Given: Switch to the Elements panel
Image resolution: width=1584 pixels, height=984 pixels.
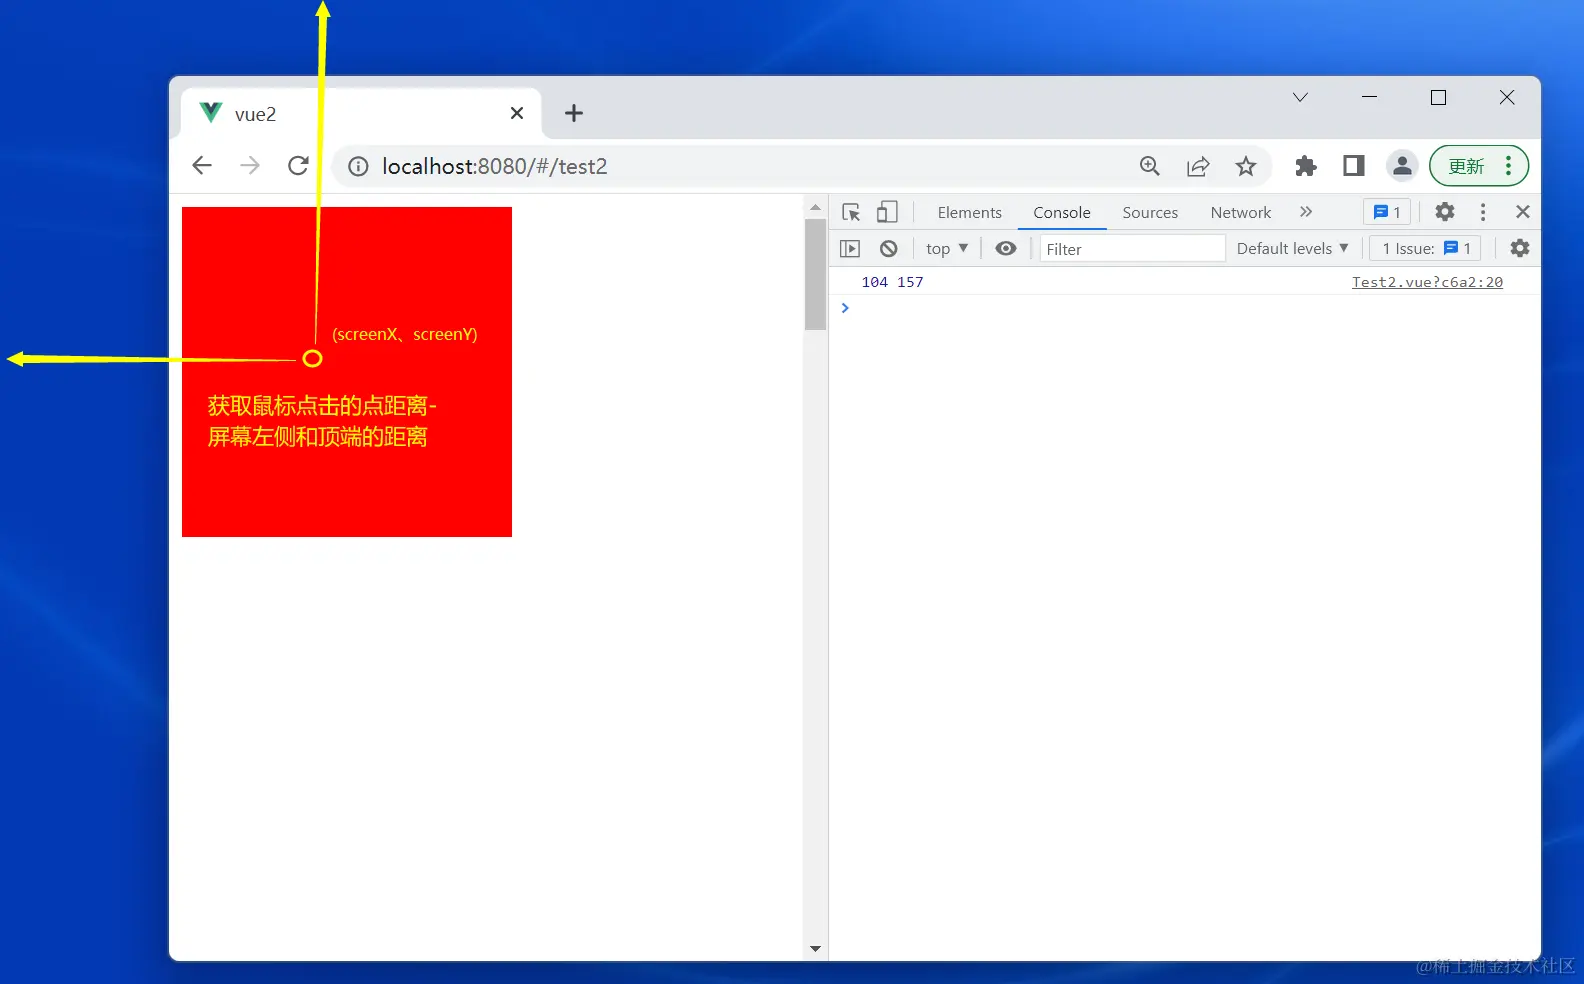Looking at the screenshot, I should tap(969, 212).
